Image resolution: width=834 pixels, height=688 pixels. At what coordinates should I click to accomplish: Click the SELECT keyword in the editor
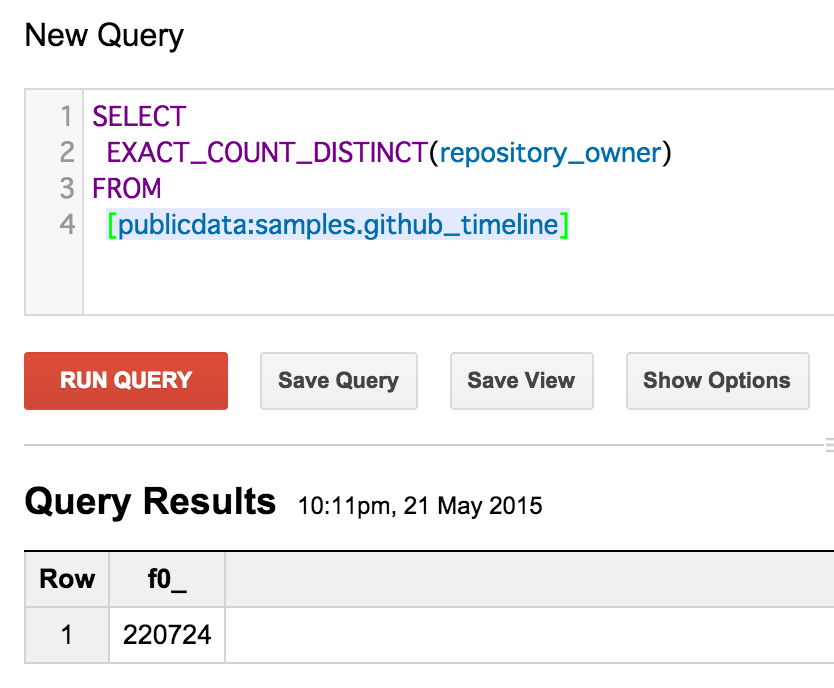[138, 116]
